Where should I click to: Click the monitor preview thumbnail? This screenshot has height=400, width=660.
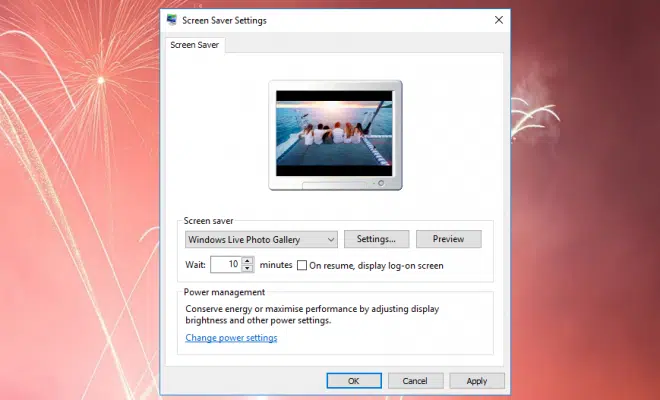point(335,135)
